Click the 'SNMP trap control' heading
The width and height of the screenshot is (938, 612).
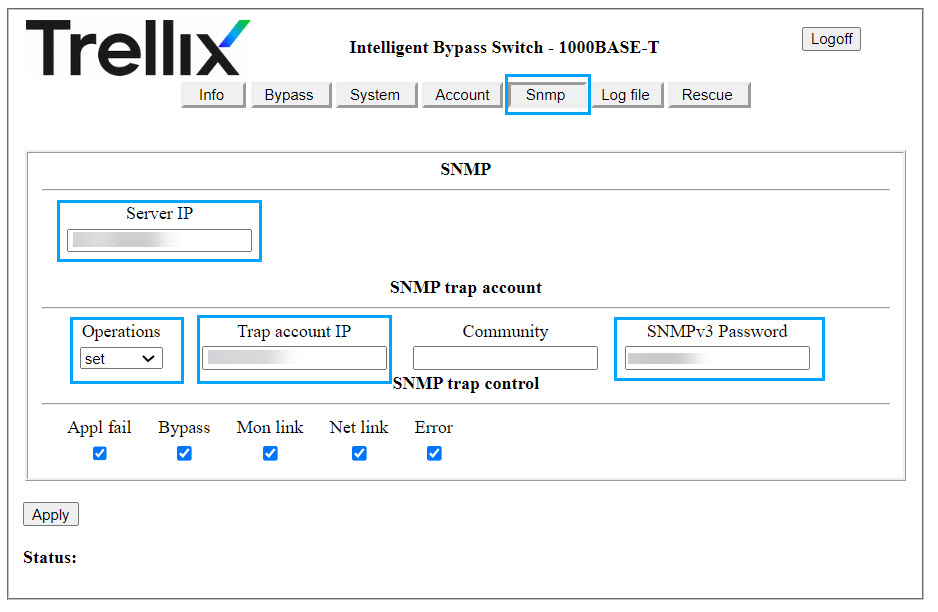coord(466,383)
